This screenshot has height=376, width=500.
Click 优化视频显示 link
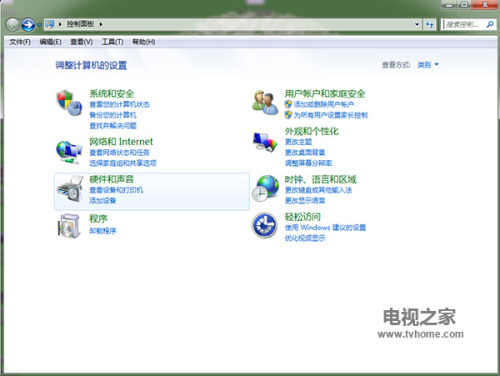305,238
